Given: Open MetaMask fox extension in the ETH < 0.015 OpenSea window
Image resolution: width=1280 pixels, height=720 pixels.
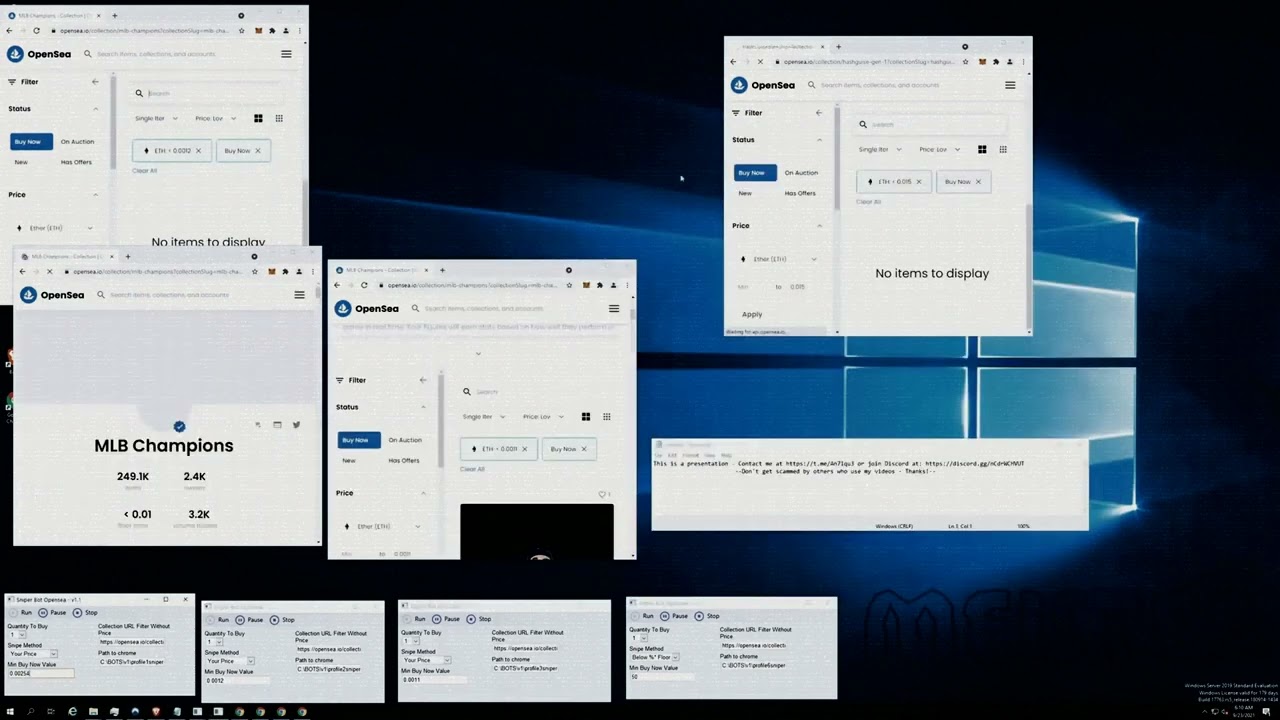Looking at the screenshot, I should pos(982,62).
